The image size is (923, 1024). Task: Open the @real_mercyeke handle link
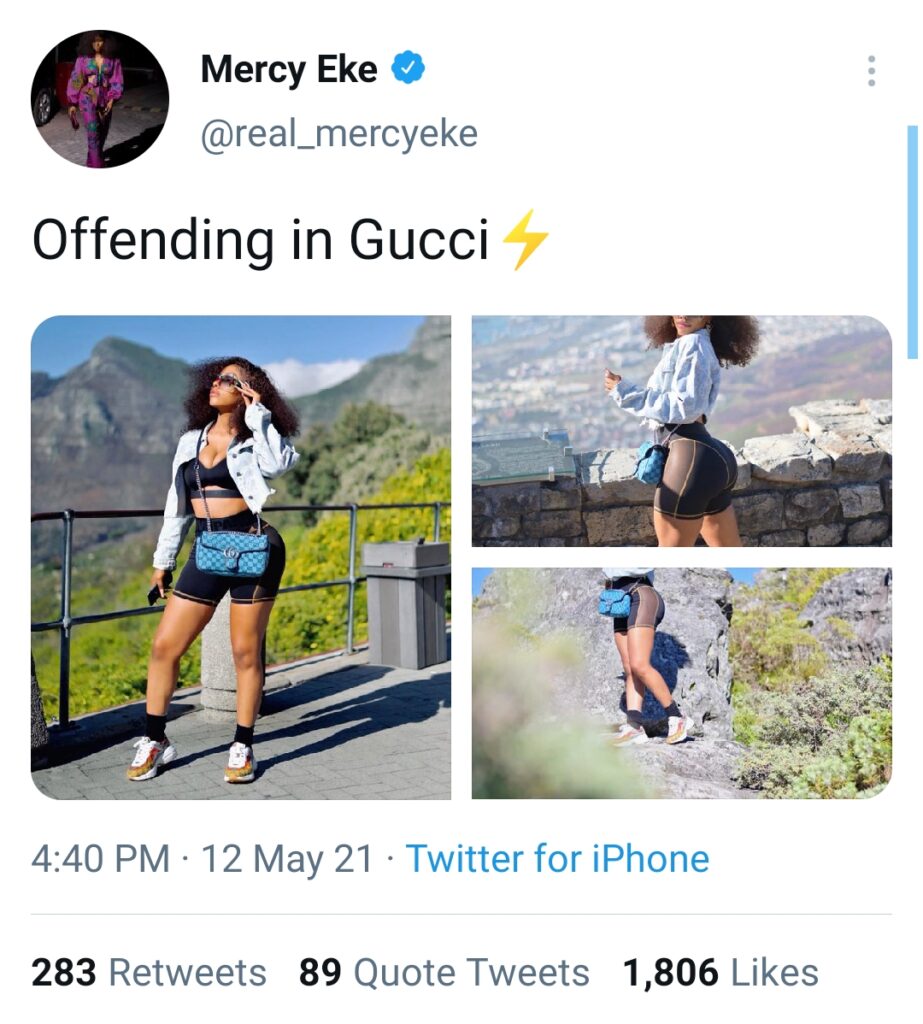click(339, 132)
